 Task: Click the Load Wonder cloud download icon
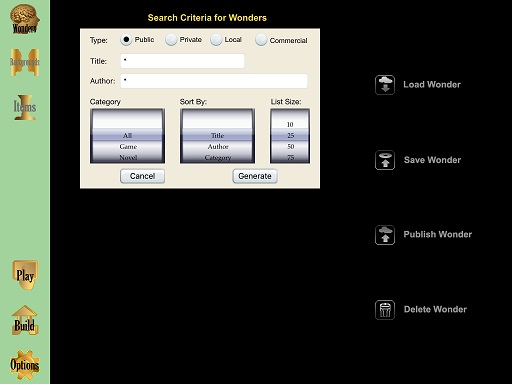385,85
